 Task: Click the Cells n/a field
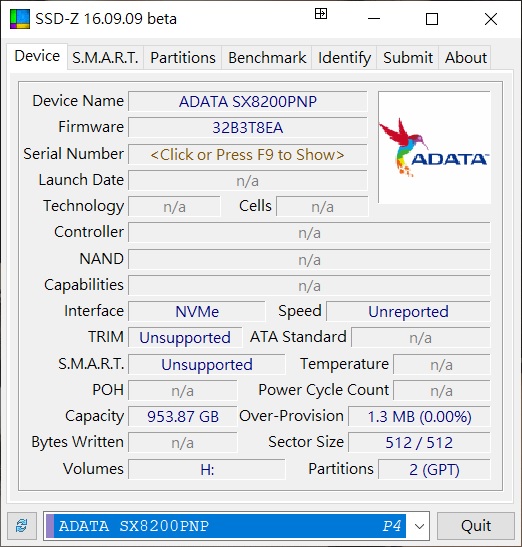pos(322,207)
